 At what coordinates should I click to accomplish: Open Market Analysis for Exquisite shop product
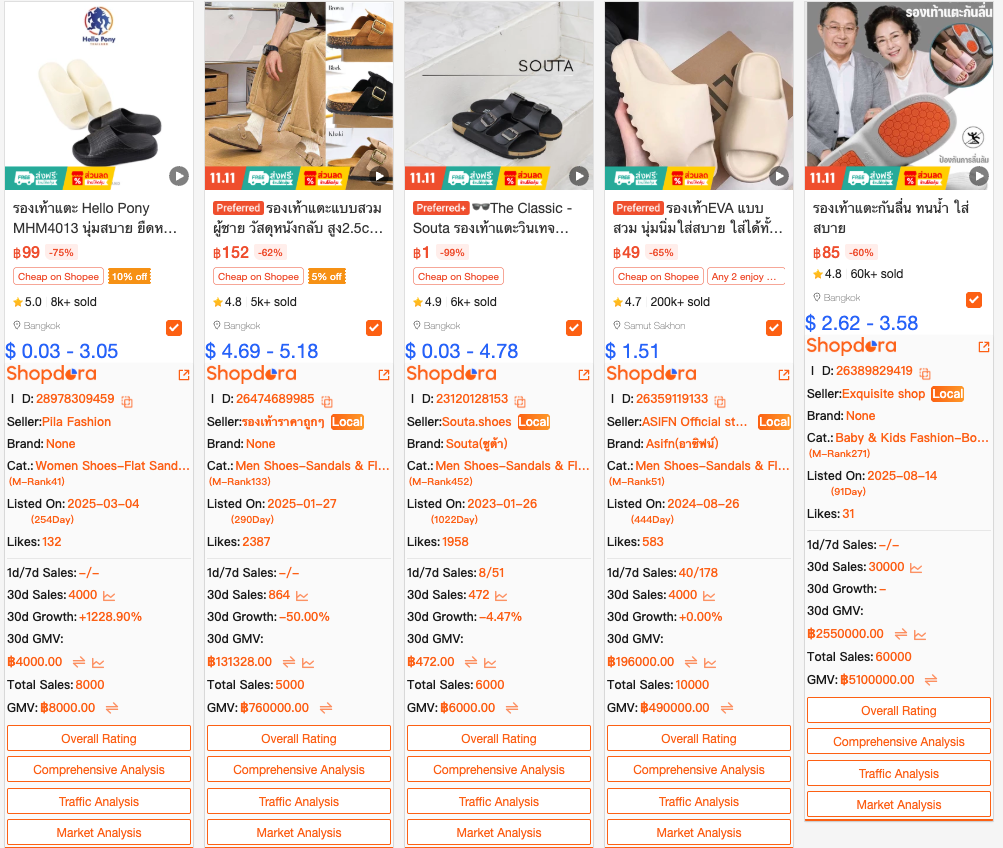pyautogui.click(x=899, y=805)
